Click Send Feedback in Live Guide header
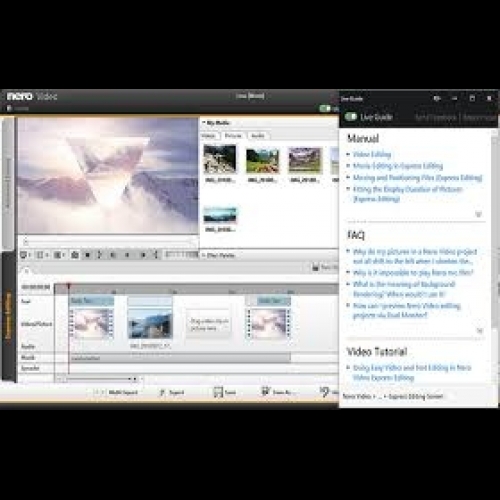 point(435,117)
